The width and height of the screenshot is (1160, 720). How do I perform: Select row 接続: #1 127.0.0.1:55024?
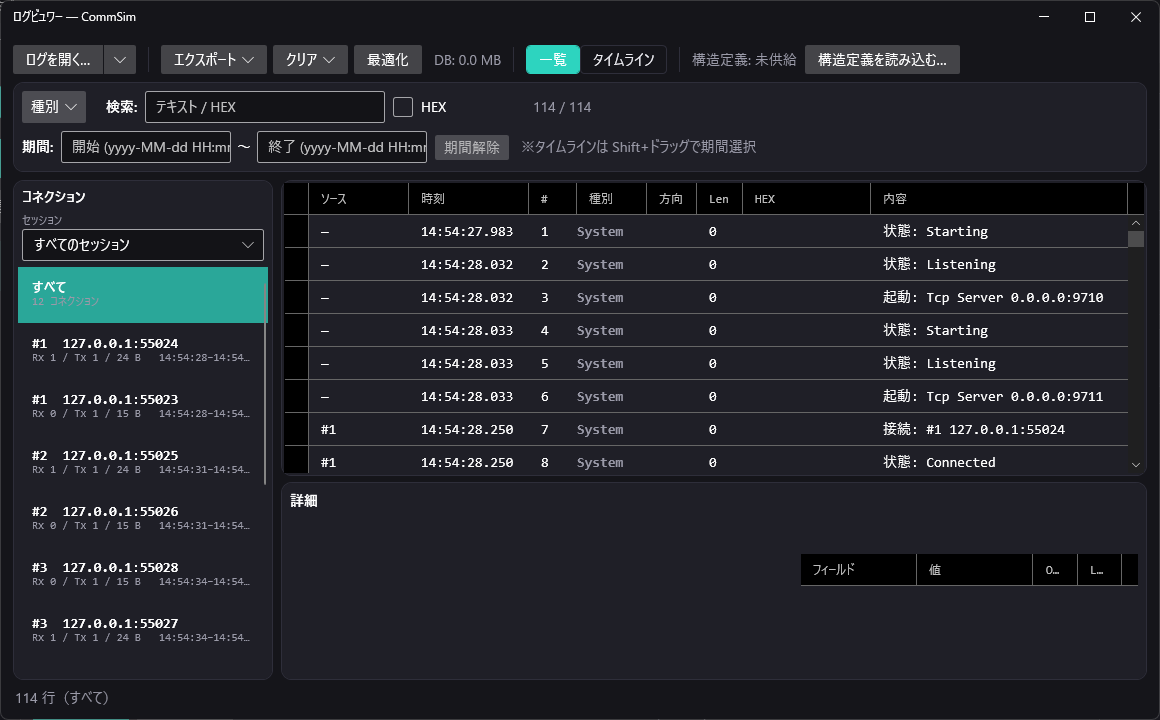tap(707, 429)
